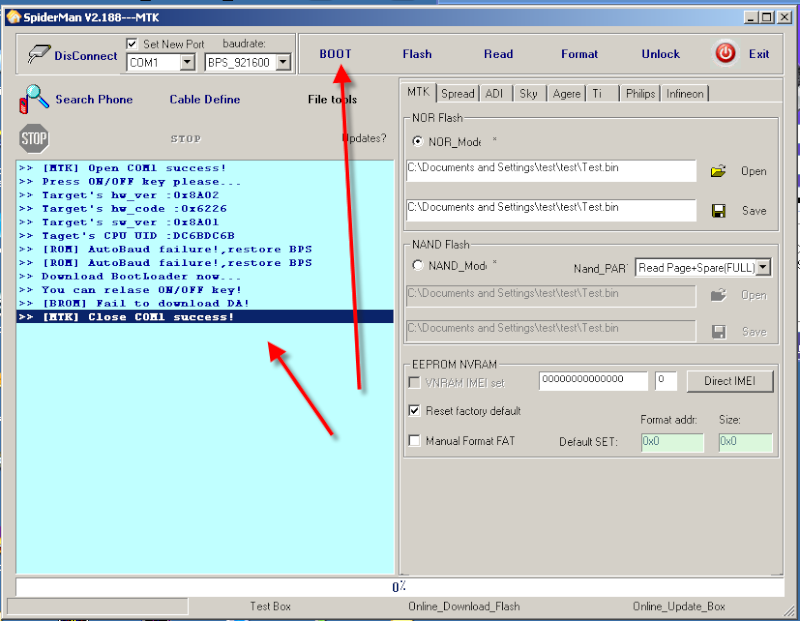Open the BPS_921600 baudrate dropdown
Viewport: 800px width, 621px height.
pos(283,62)
